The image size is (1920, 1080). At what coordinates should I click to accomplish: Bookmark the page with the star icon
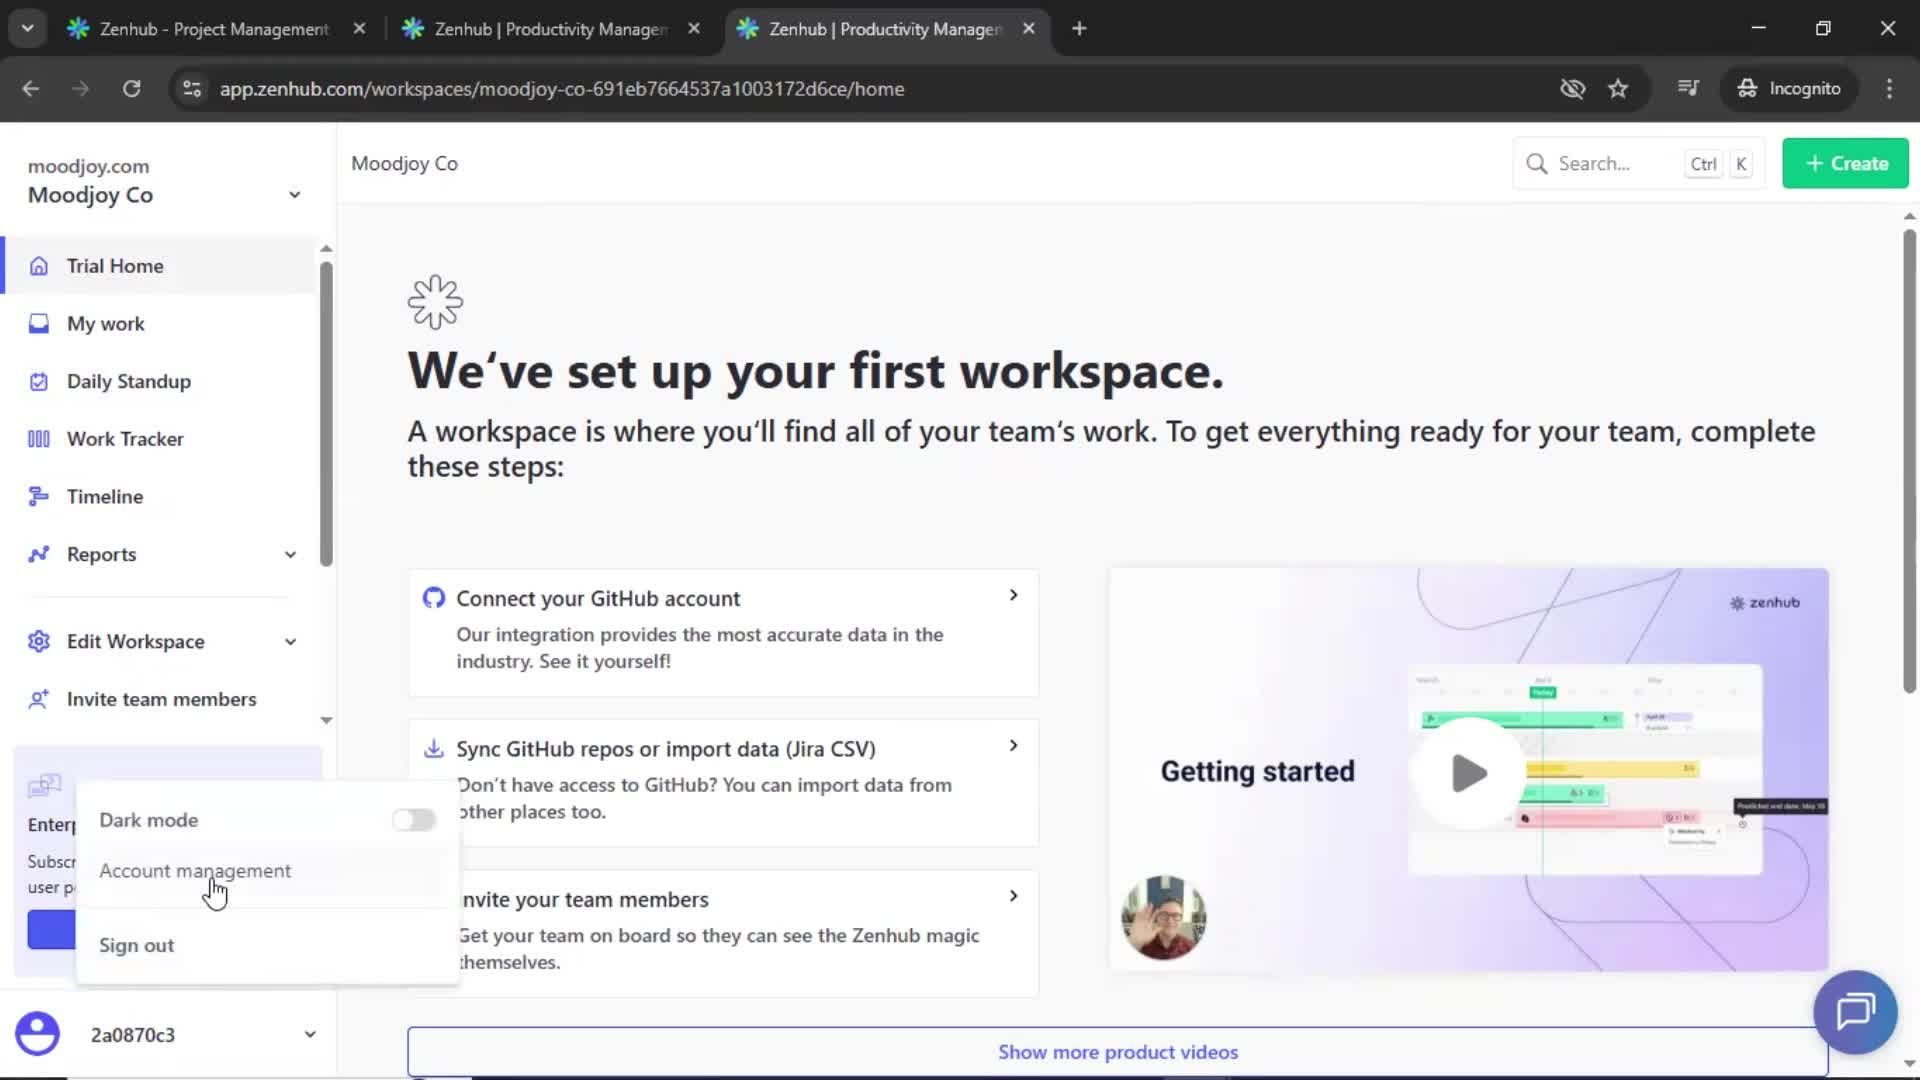[x=1618, y=88]
